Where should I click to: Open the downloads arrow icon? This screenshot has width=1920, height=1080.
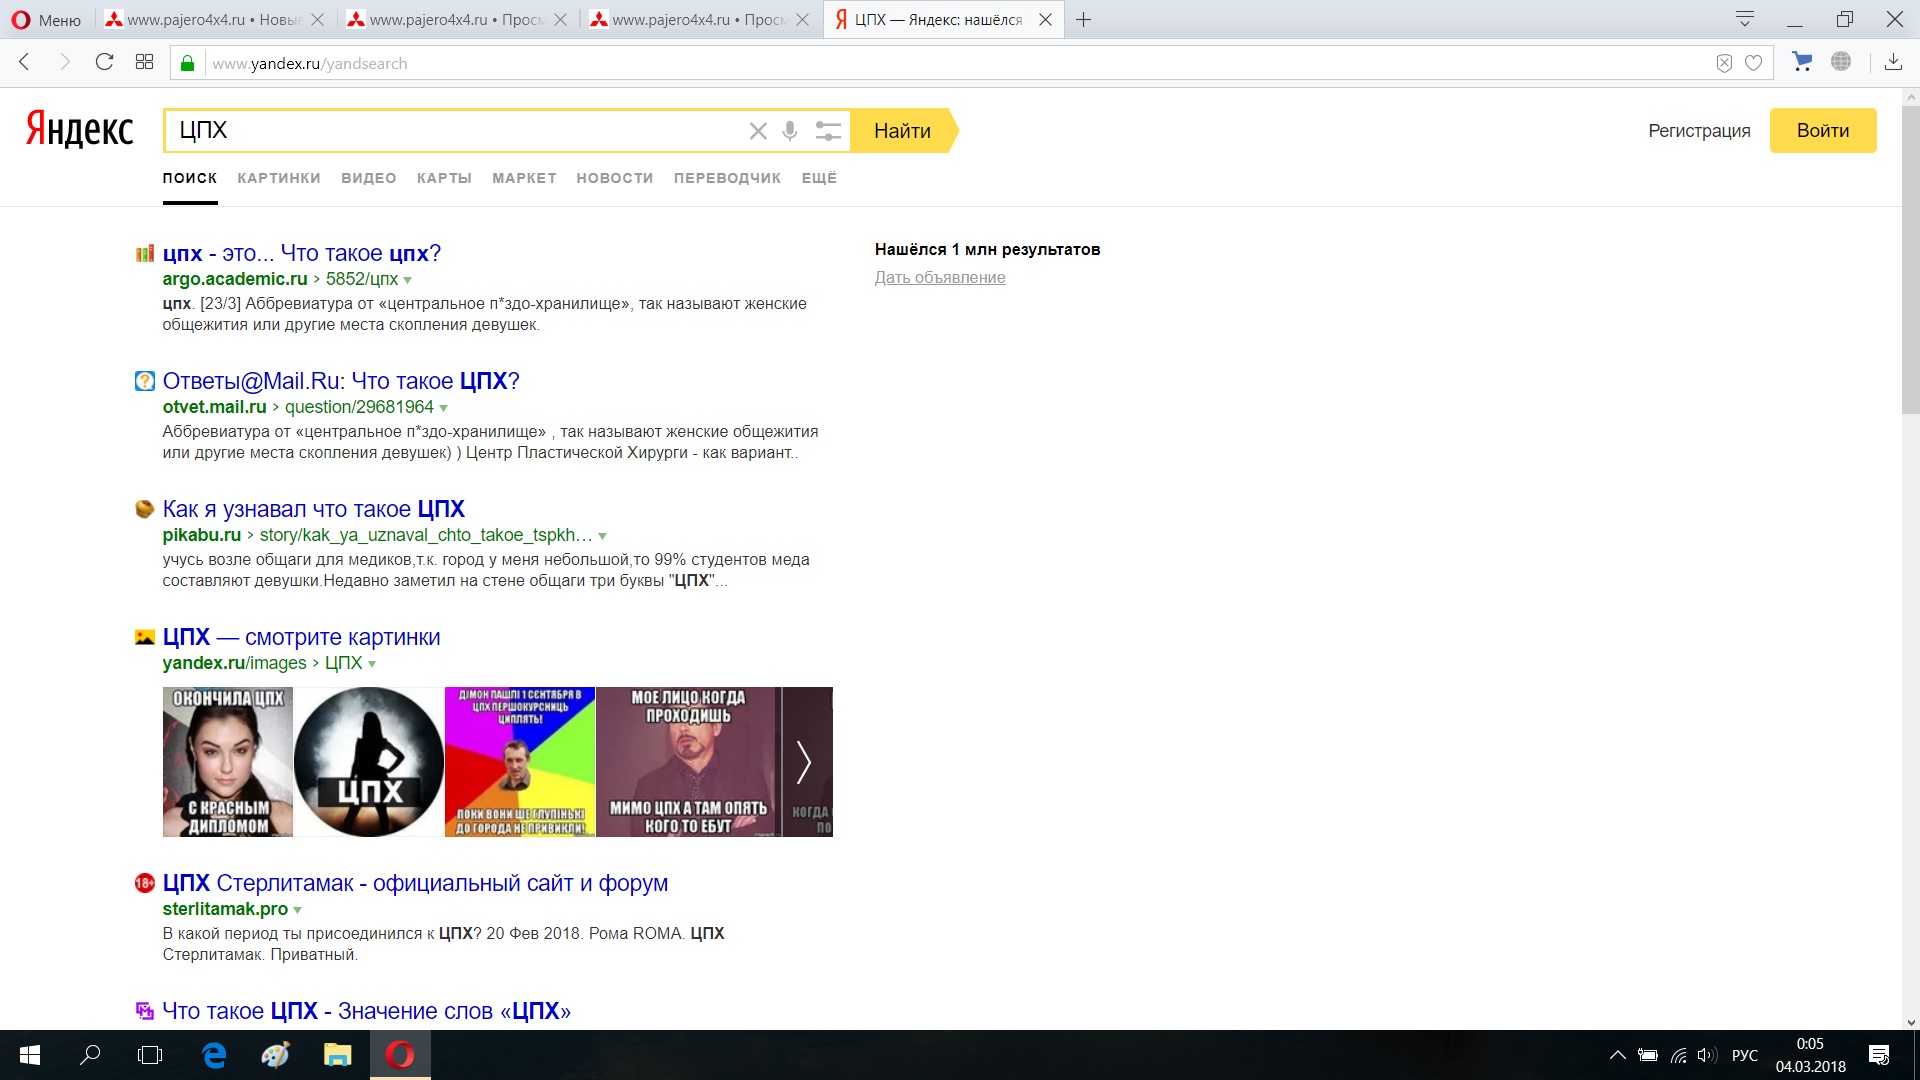pos(1893,62)
